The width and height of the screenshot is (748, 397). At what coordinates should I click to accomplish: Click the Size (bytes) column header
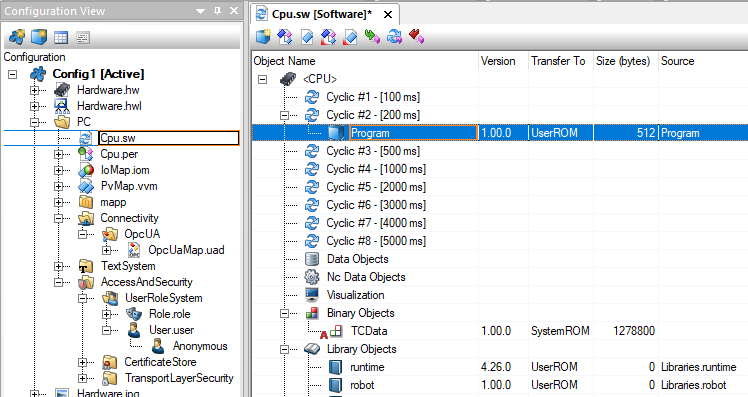[625, 61]
